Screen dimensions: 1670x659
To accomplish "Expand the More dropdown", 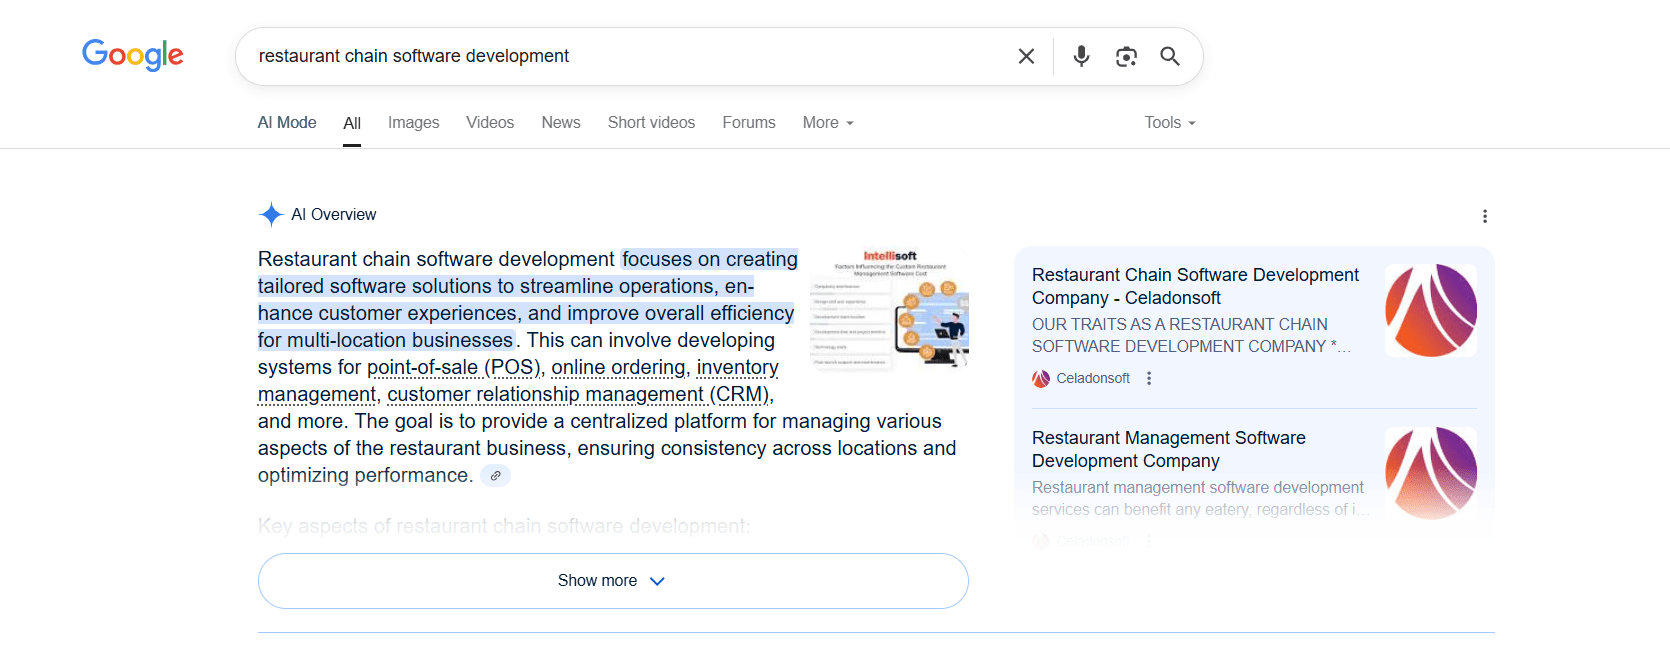I will (828, 122).
